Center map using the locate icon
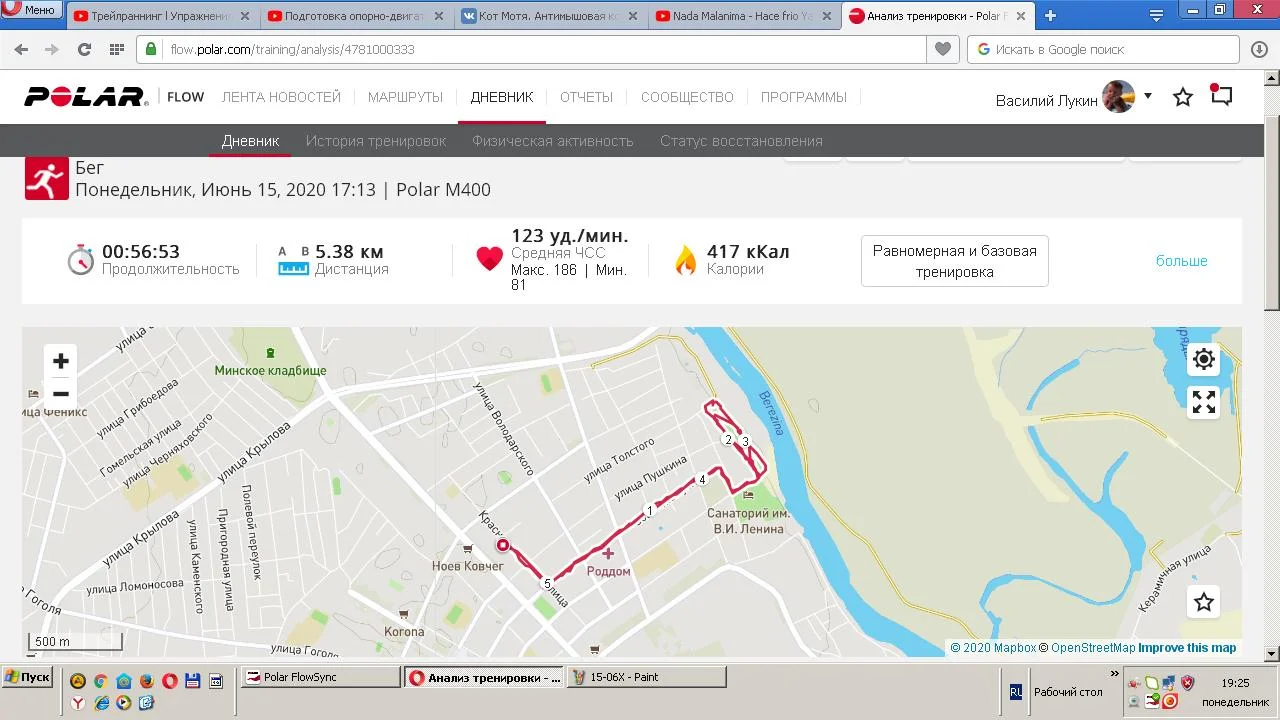Image resolution: width=1280 pixels, height=720 pixels. [x=1204, y=359]
